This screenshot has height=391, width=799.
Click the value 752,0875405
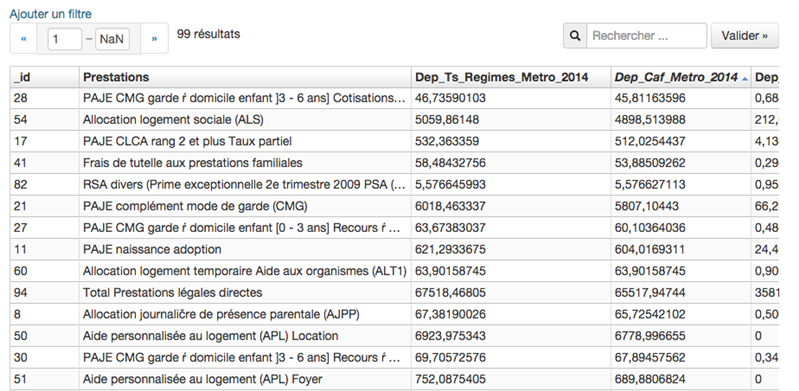pyautogui.click(x=450, y=380)
